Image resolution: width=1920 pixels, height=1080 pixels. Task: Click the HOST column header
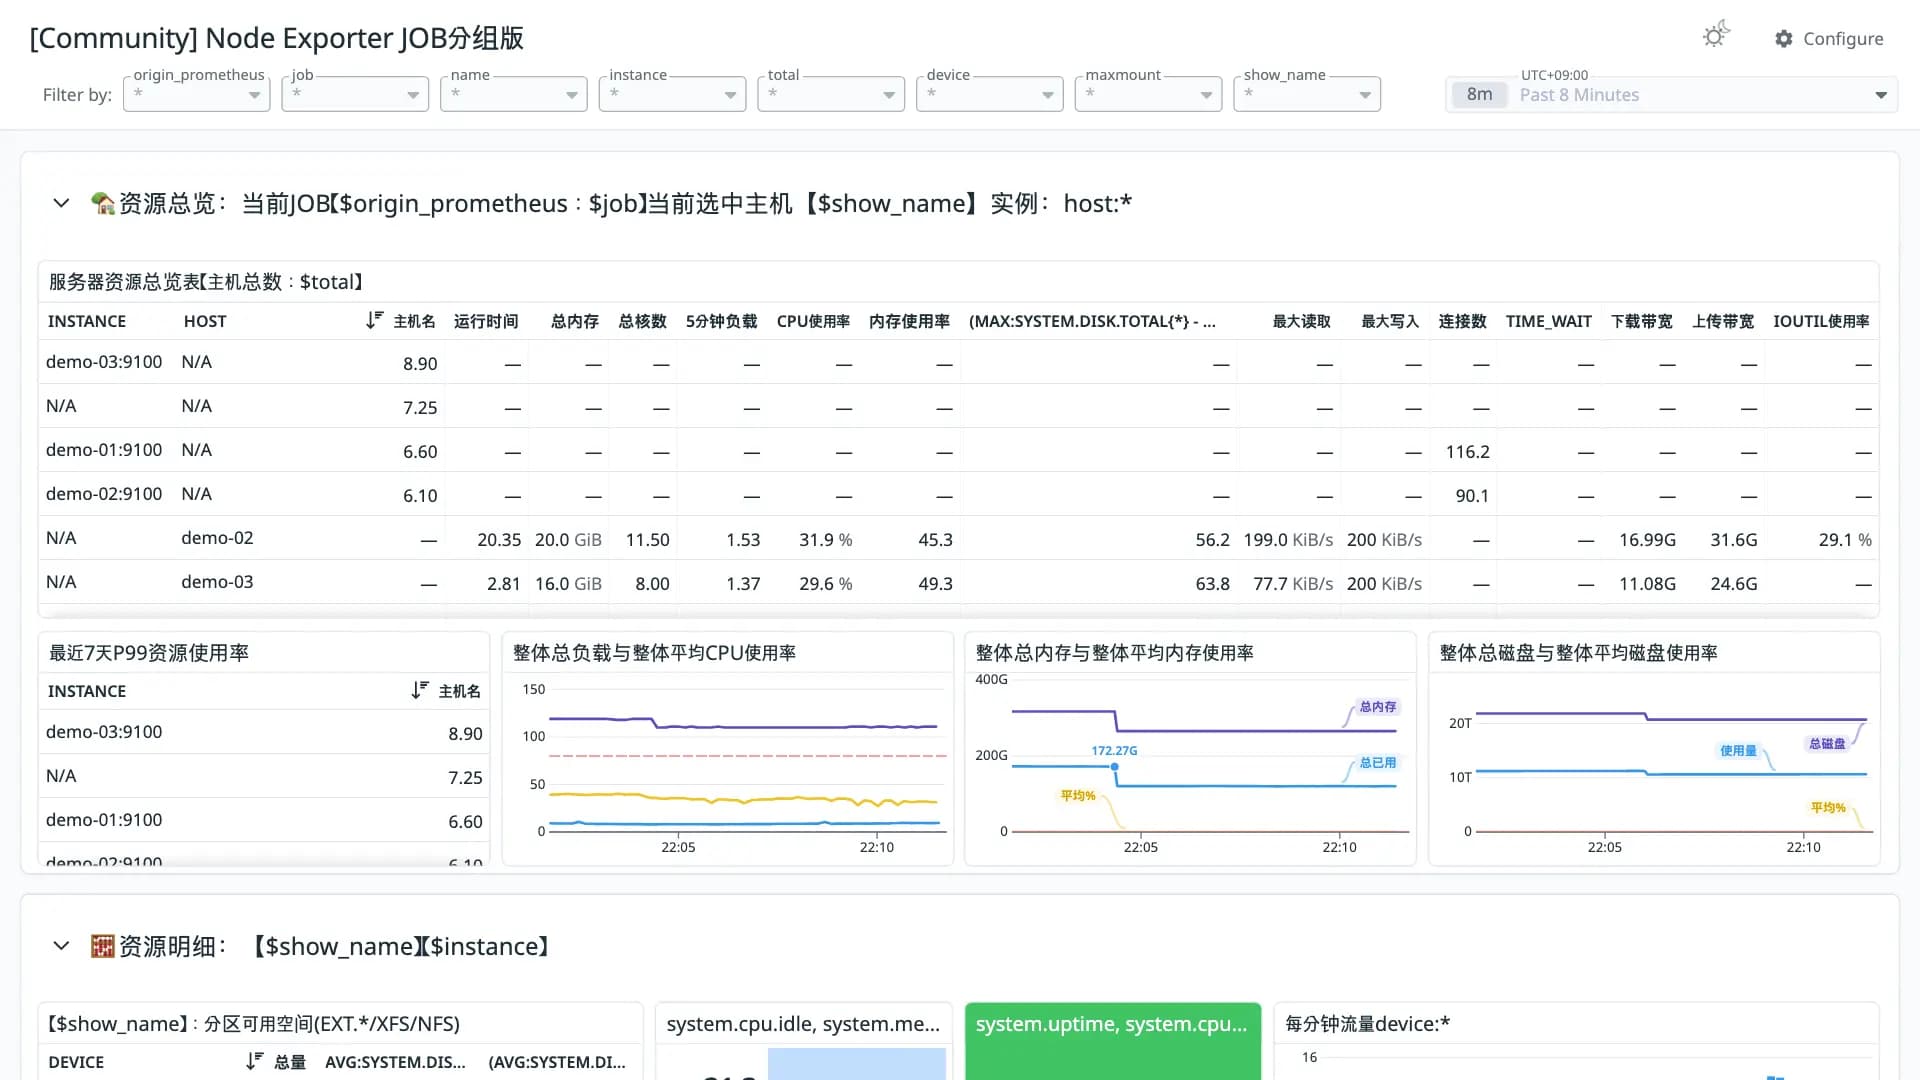pos(205,321)
